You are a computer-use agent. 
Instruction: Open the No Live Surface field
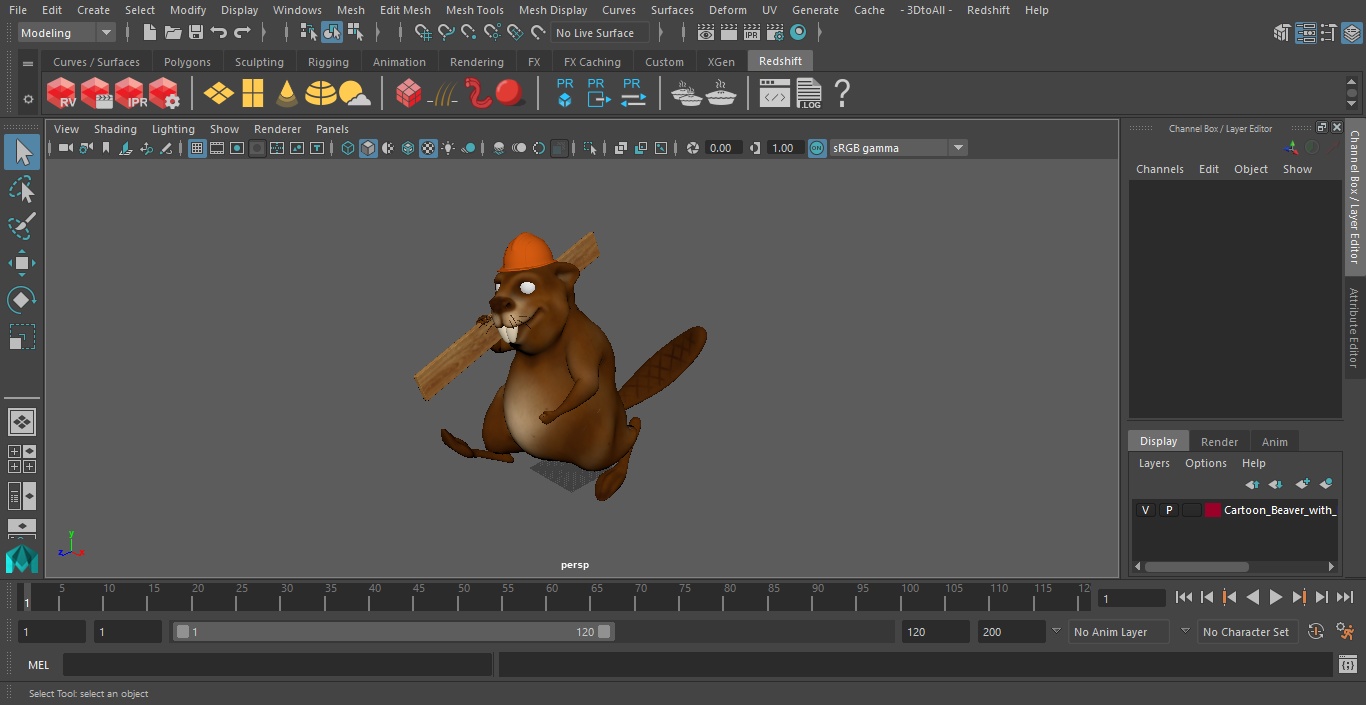pos(601,33)
